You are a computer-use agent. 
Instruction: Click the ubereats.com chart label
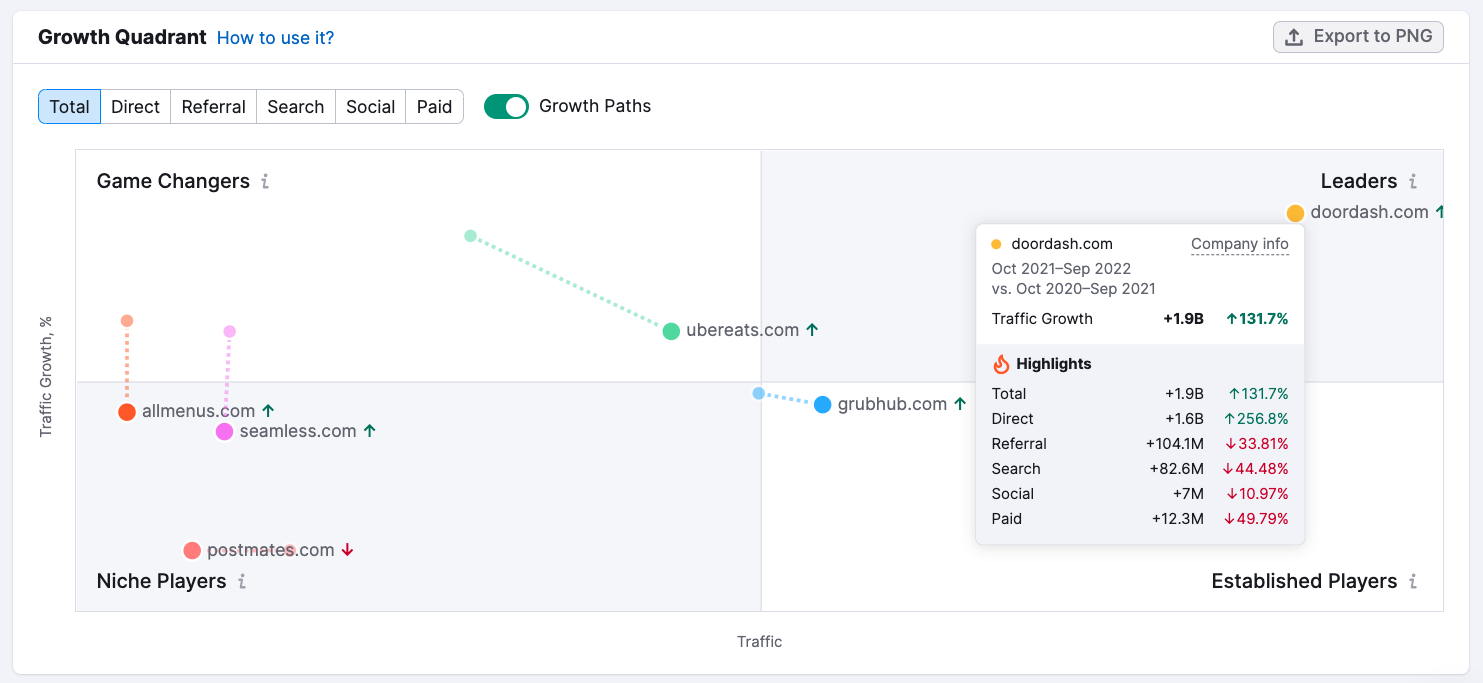tap(742, 330)
